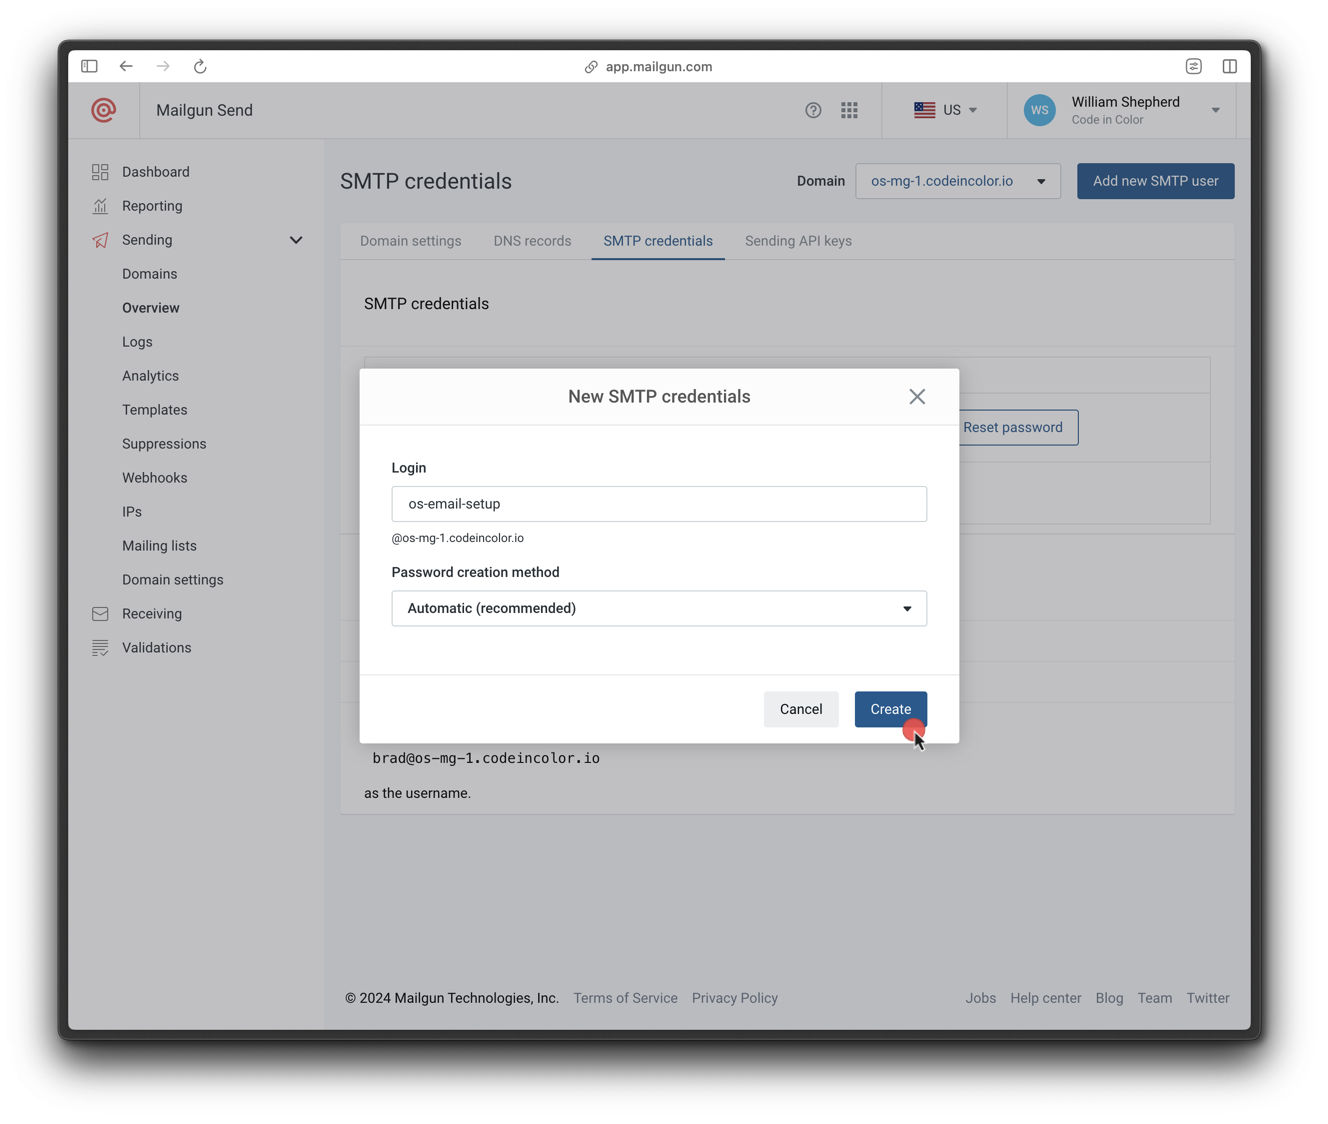This screenshot has height=1124, width=1328.
Task: Expand the William Shepherd account menu
Action: click(1215, 110)
